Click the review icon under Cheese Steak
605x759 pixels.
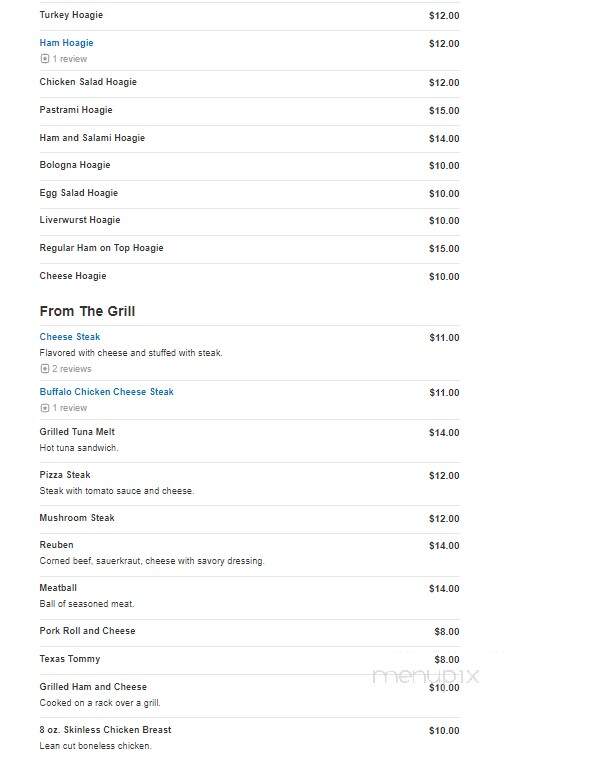45,369
